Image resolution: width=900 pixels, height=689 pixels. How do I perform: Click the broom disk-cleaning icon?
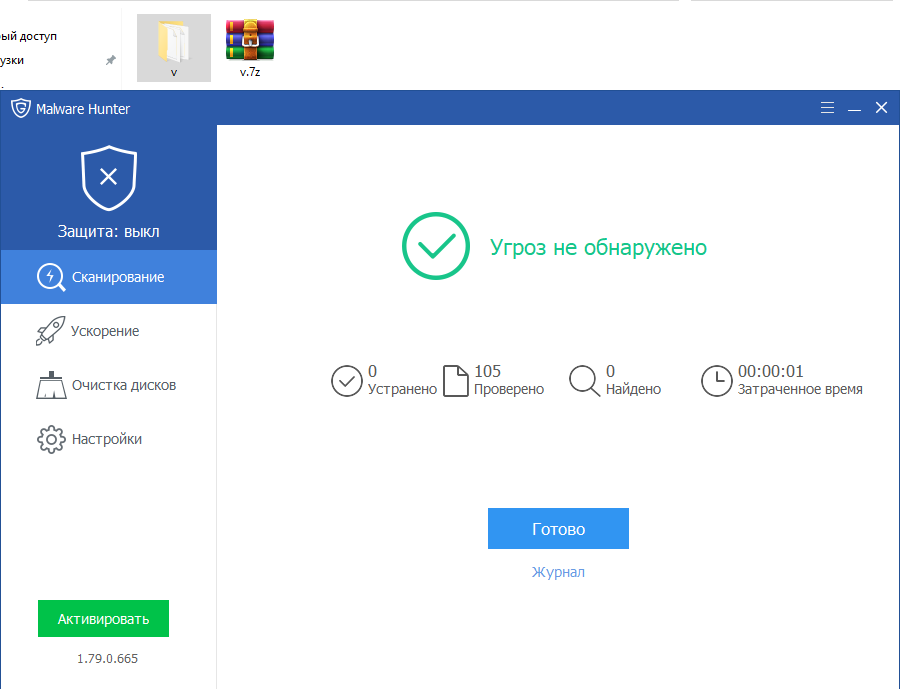click(51, 385)
